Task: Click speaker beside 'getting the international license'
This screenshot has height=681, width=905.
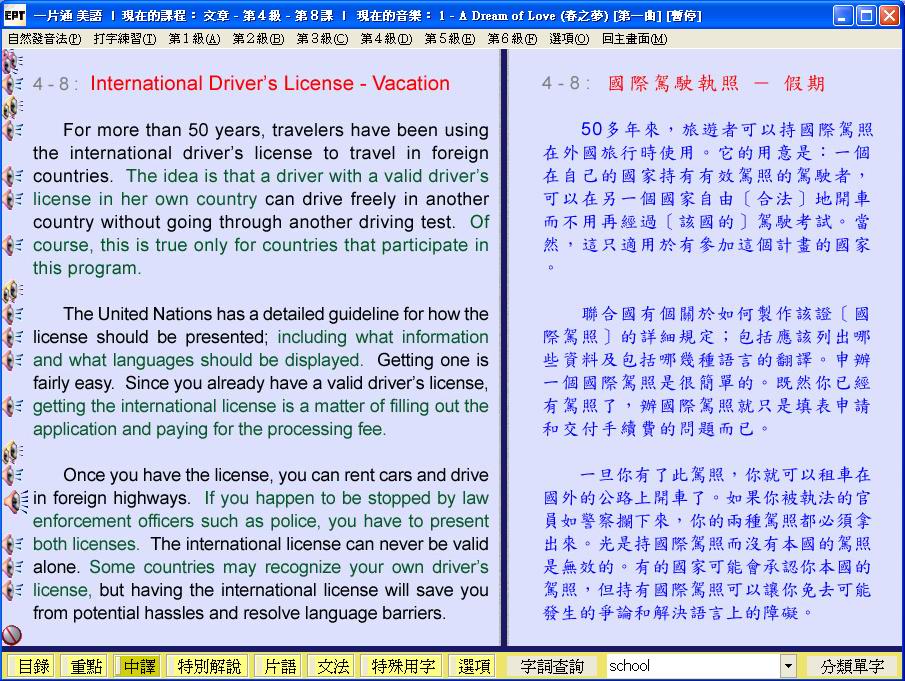Action: point(13,406)
